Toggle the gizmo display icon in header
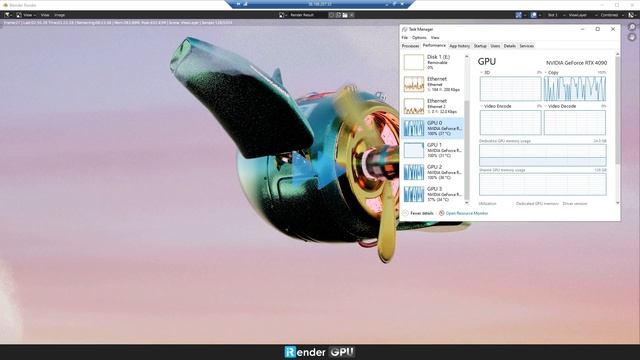This screenshot has width=640, height=360. coord(520,15)
